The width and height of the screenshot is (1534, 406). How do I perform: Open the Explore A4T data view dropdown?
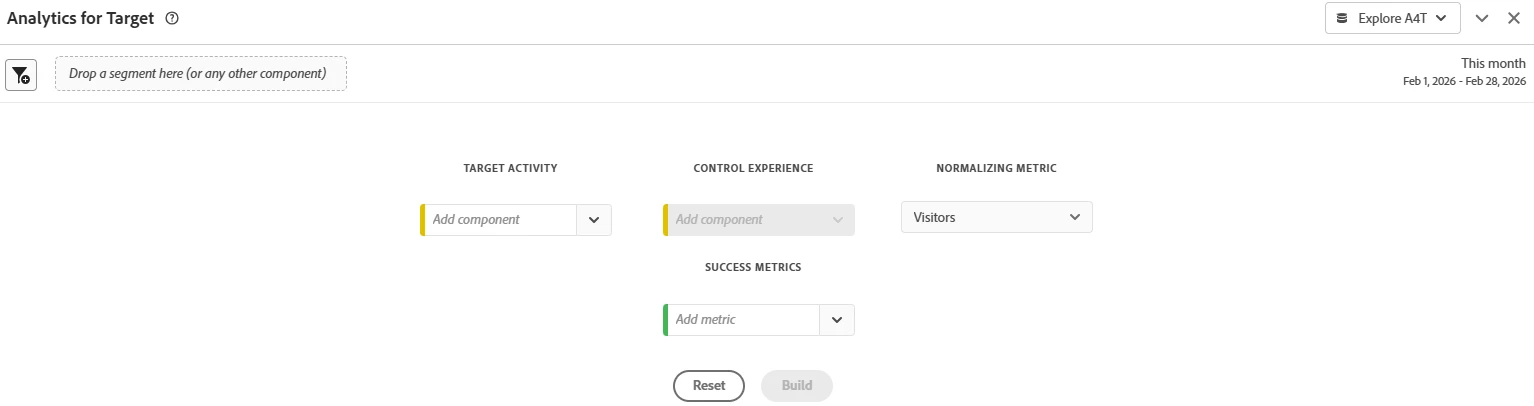coord(1392,18)
